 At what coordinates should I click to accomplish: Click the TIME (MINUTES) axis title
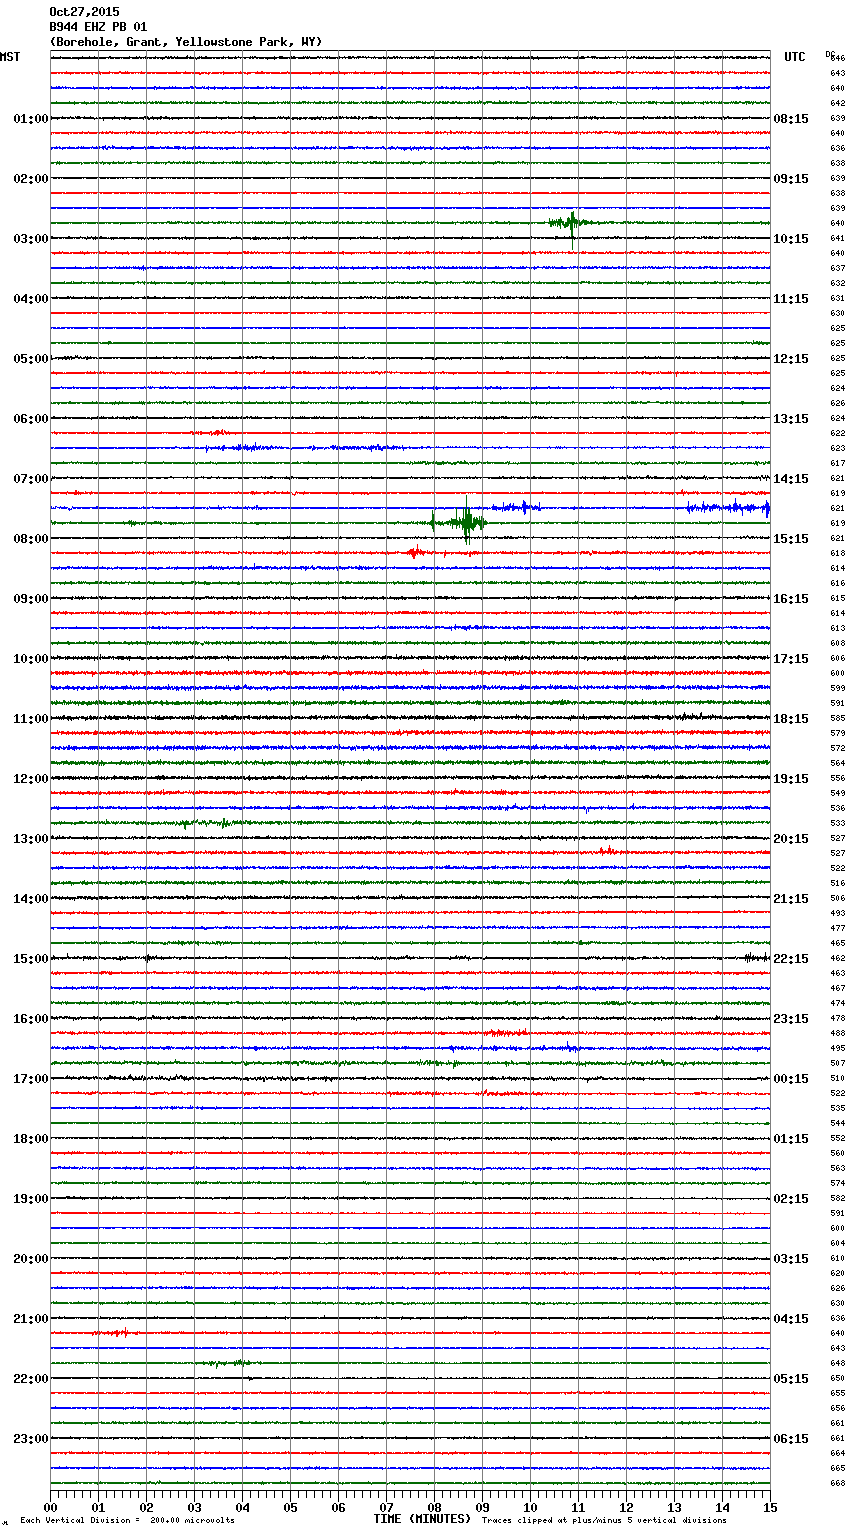pyautogui.click(x=422, y=1519)
